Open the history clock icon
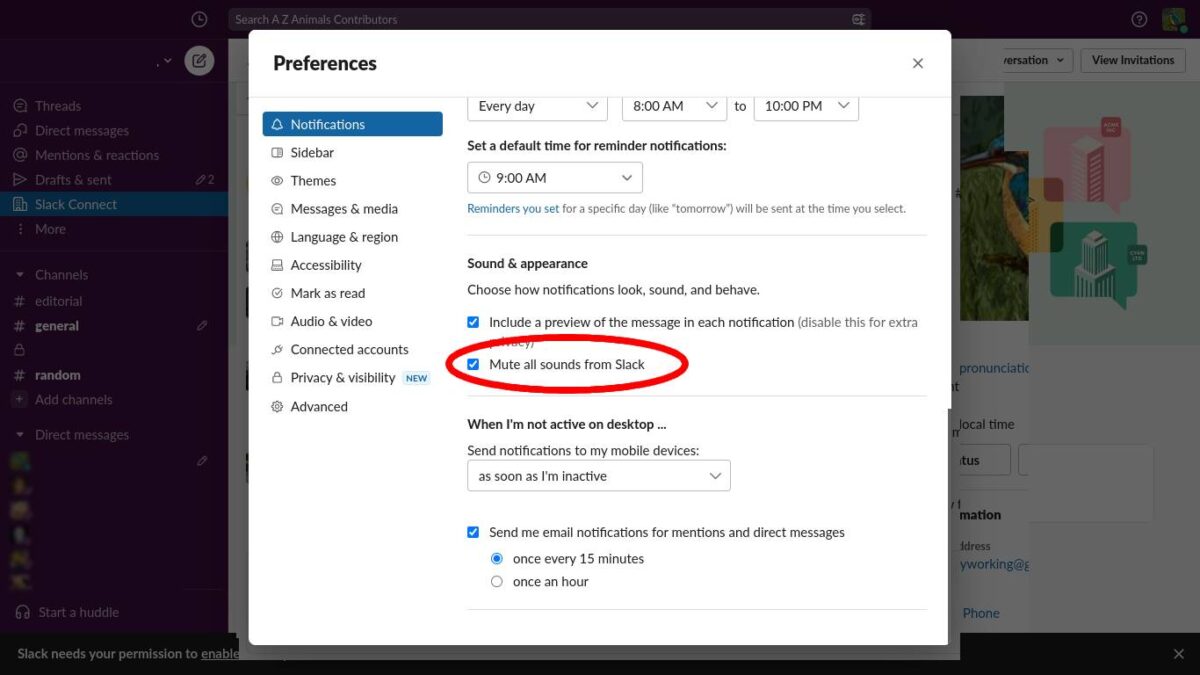The width and height of the screenshot is (1200, 675). (x=199, y=19)
